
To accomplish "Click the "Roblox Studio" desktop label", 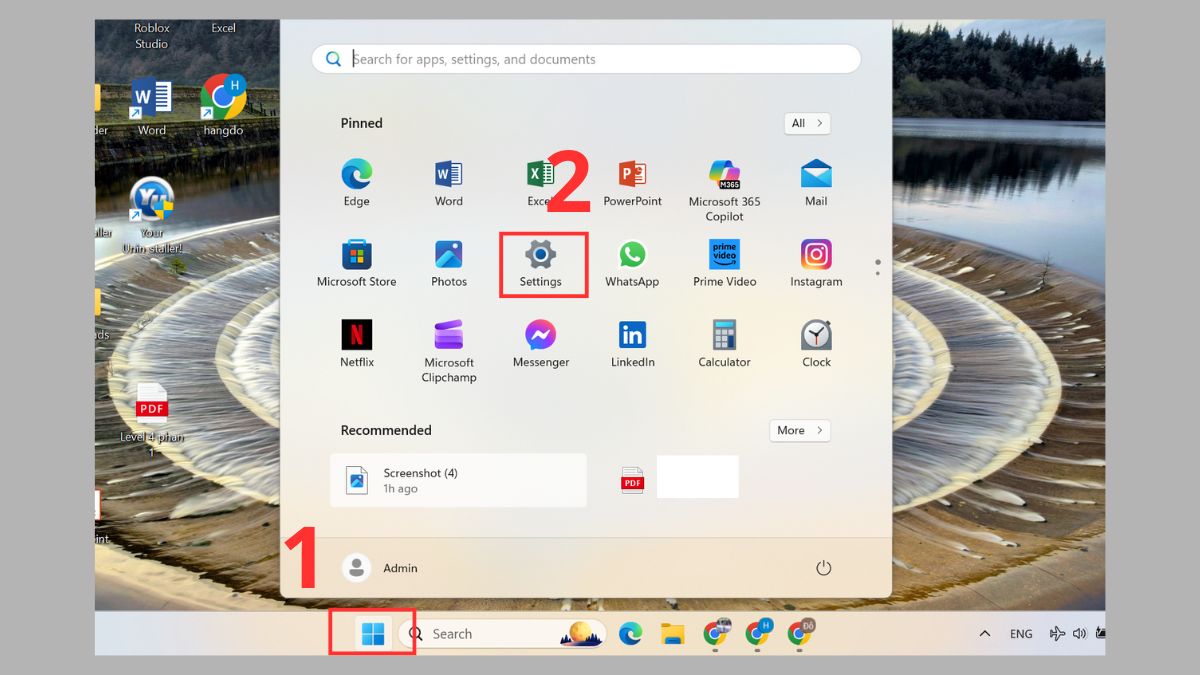I will coord(152,36).
